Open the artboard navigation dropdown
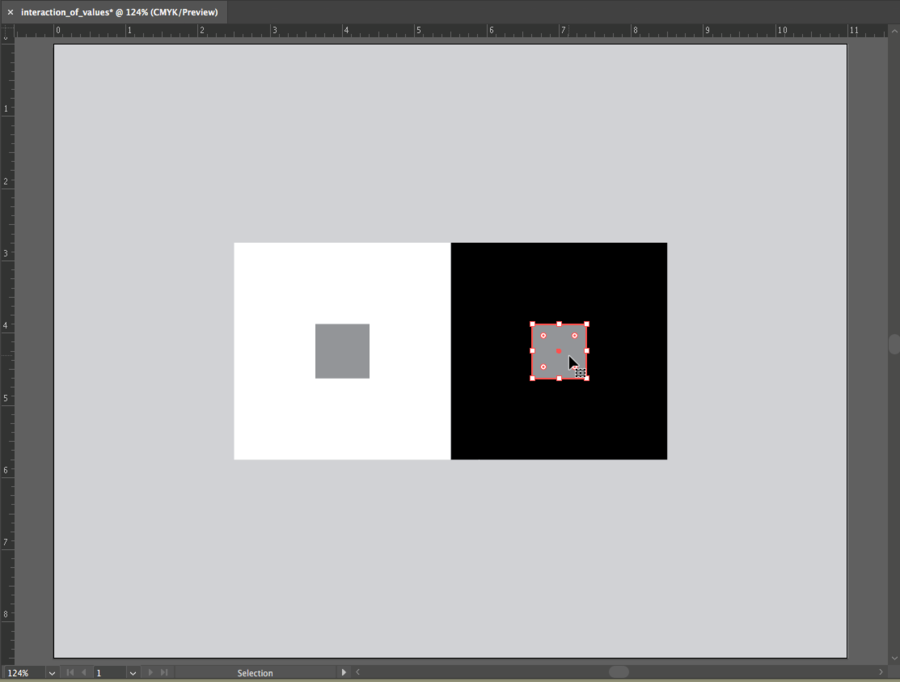The height and width of the screenshot is (682, 900). click(x=133, y=673)
